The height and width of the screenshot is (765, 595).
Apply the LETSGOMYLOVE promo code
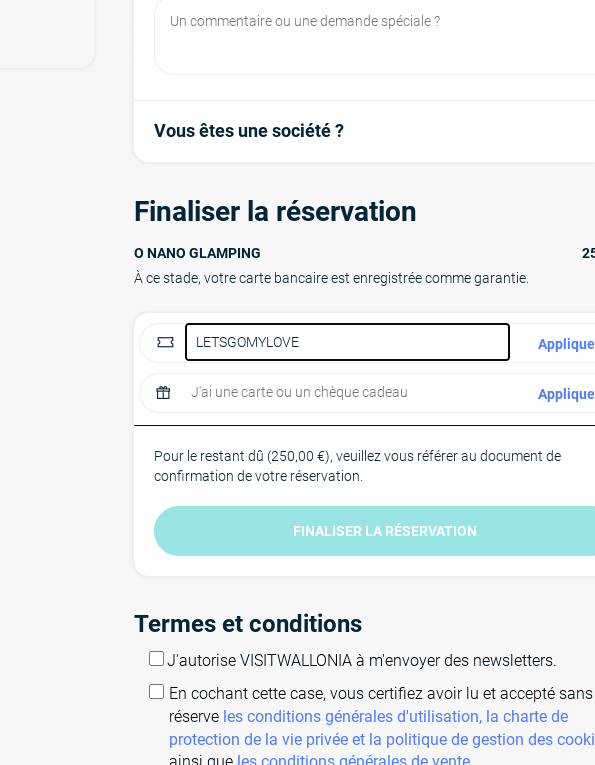tap(566, 344)
